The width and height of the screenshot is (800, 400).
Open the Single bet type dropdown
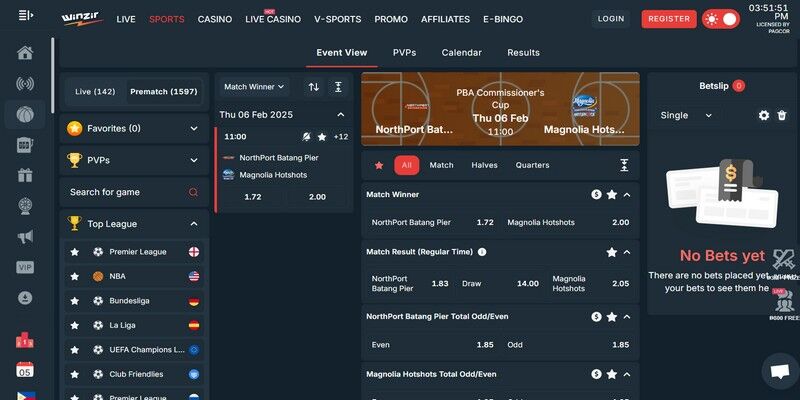coord(686,115)
